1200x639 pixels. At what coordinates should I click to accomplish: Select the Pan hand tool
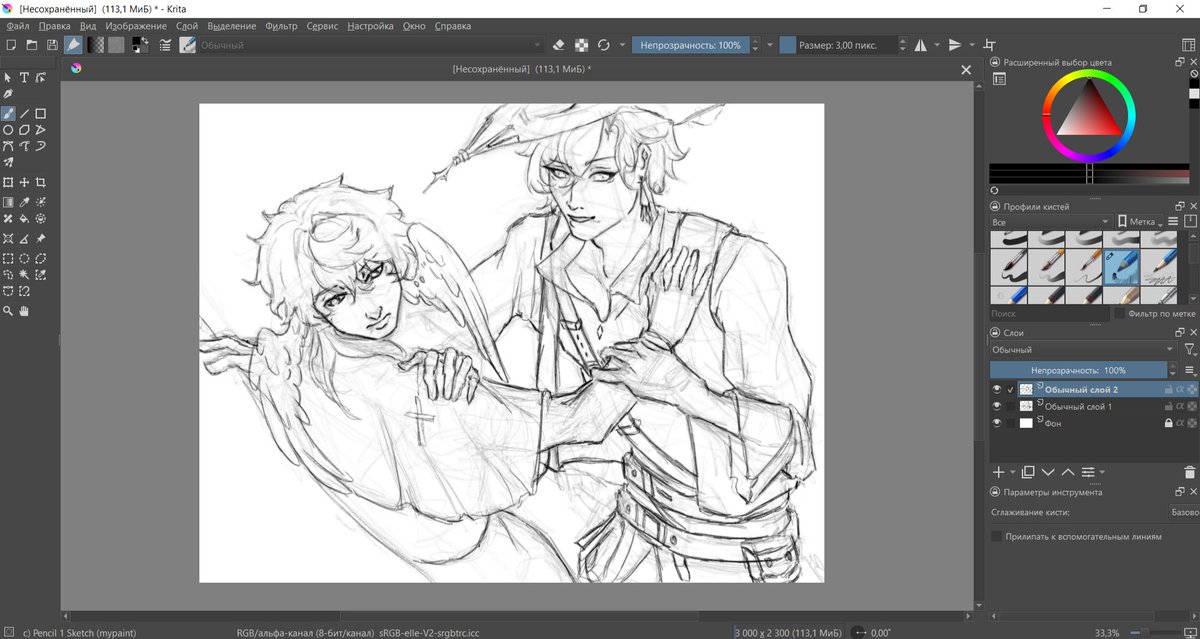24,311
